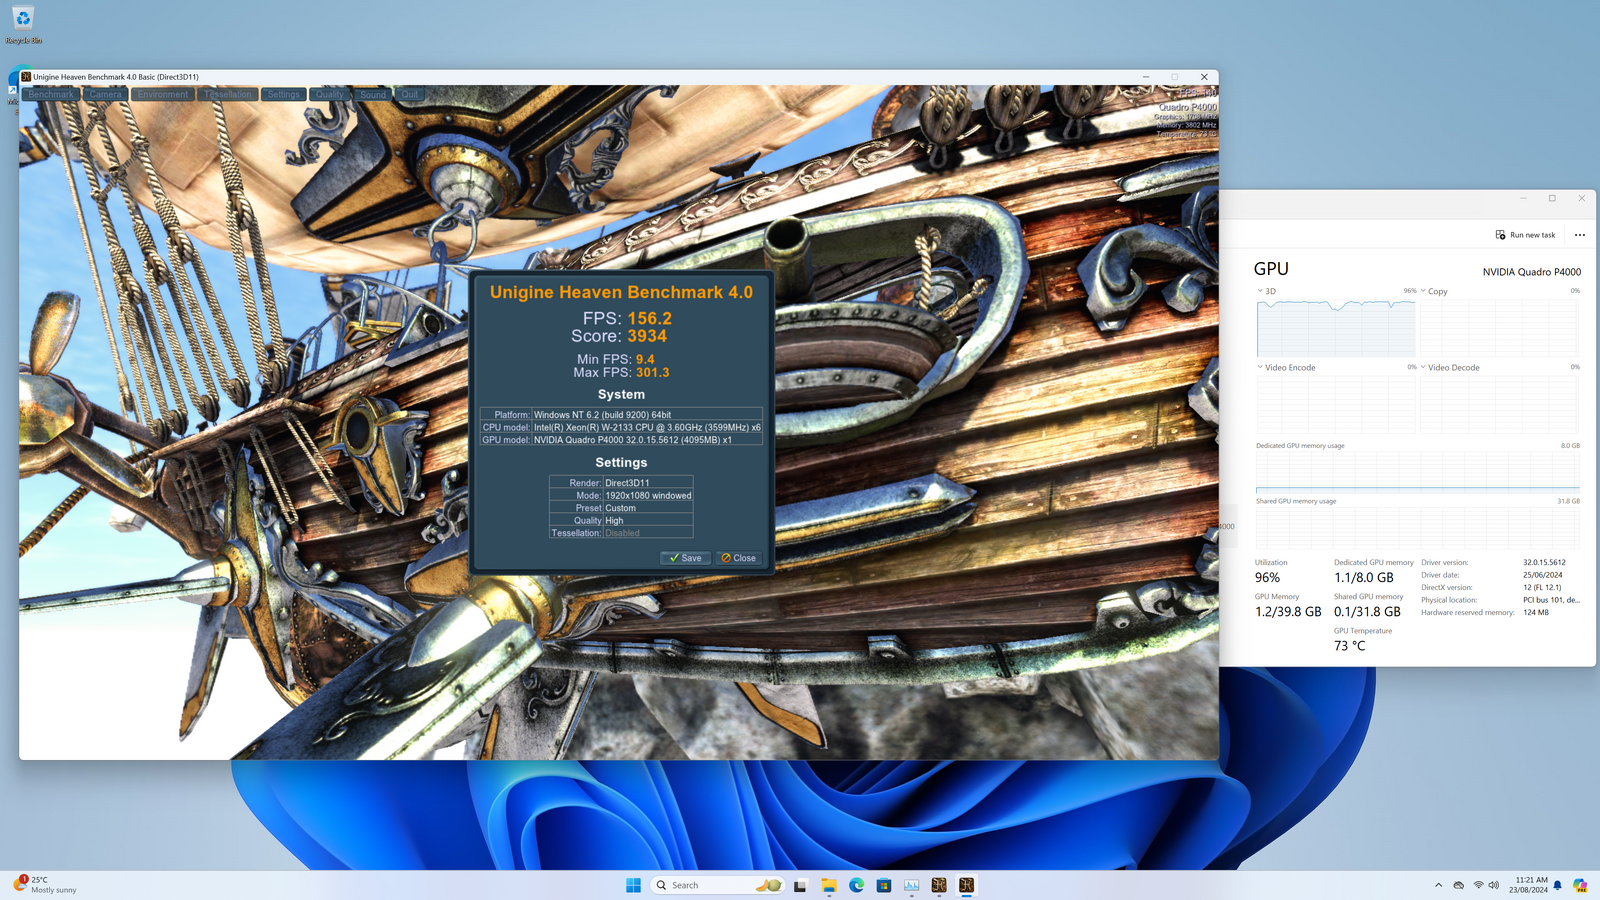The image size is (1600, 900).
Task: Open Microsoft Store from the taskbar
Action: tap(884, 885)
